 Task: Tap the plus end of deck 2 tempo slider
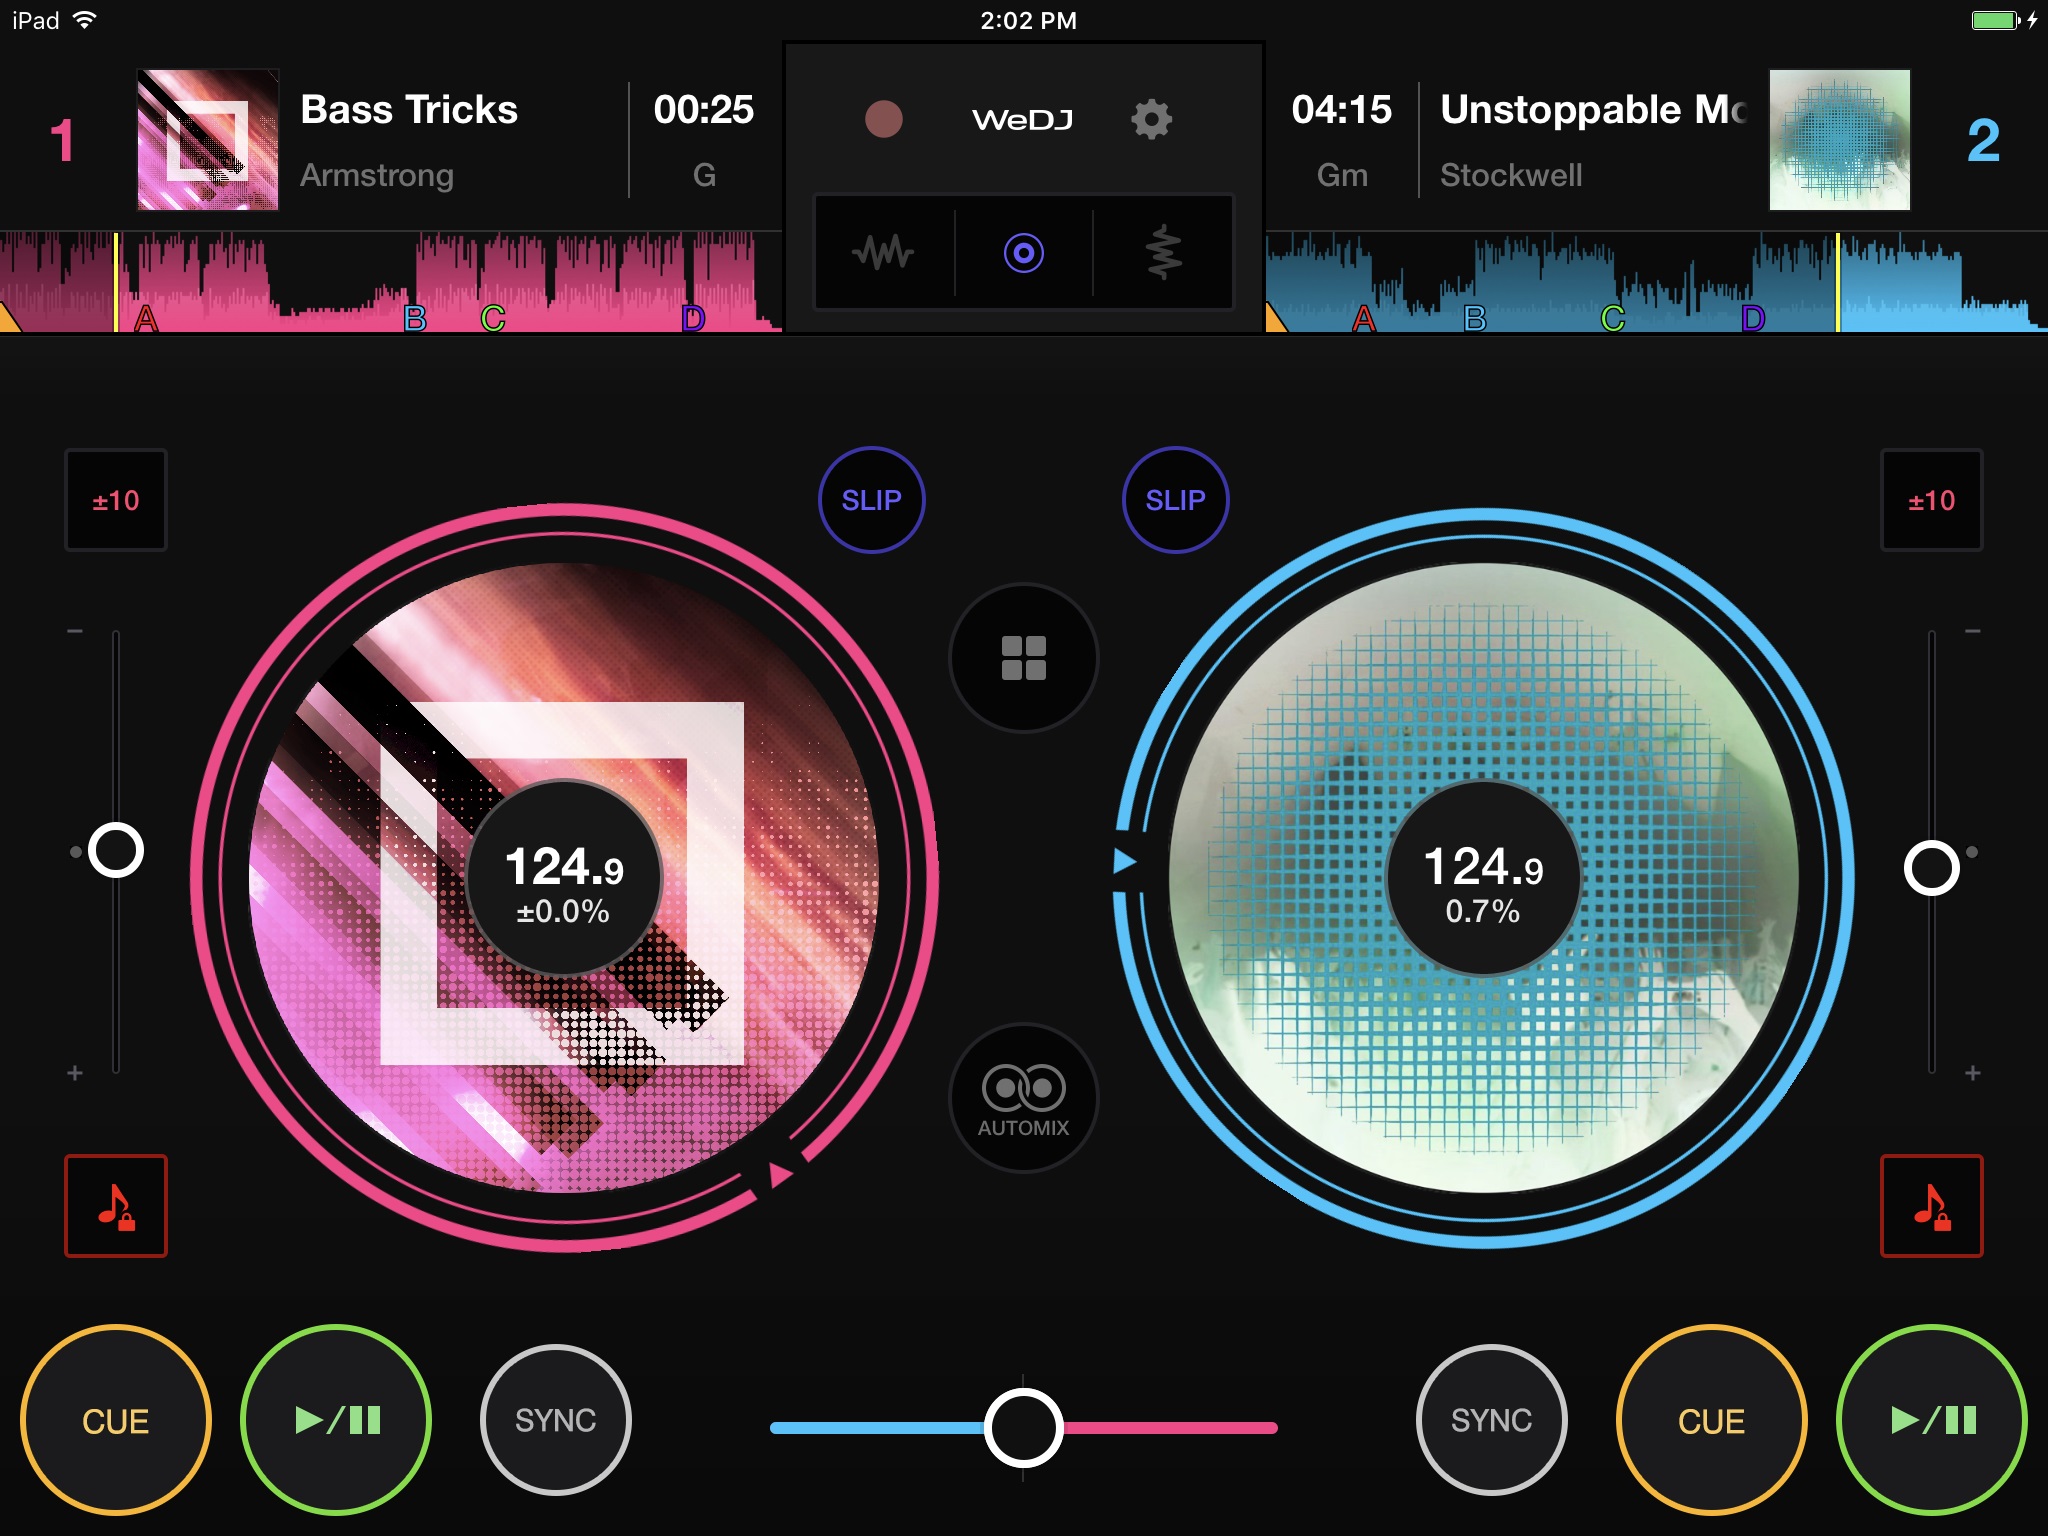(x=1972, y=1073)
